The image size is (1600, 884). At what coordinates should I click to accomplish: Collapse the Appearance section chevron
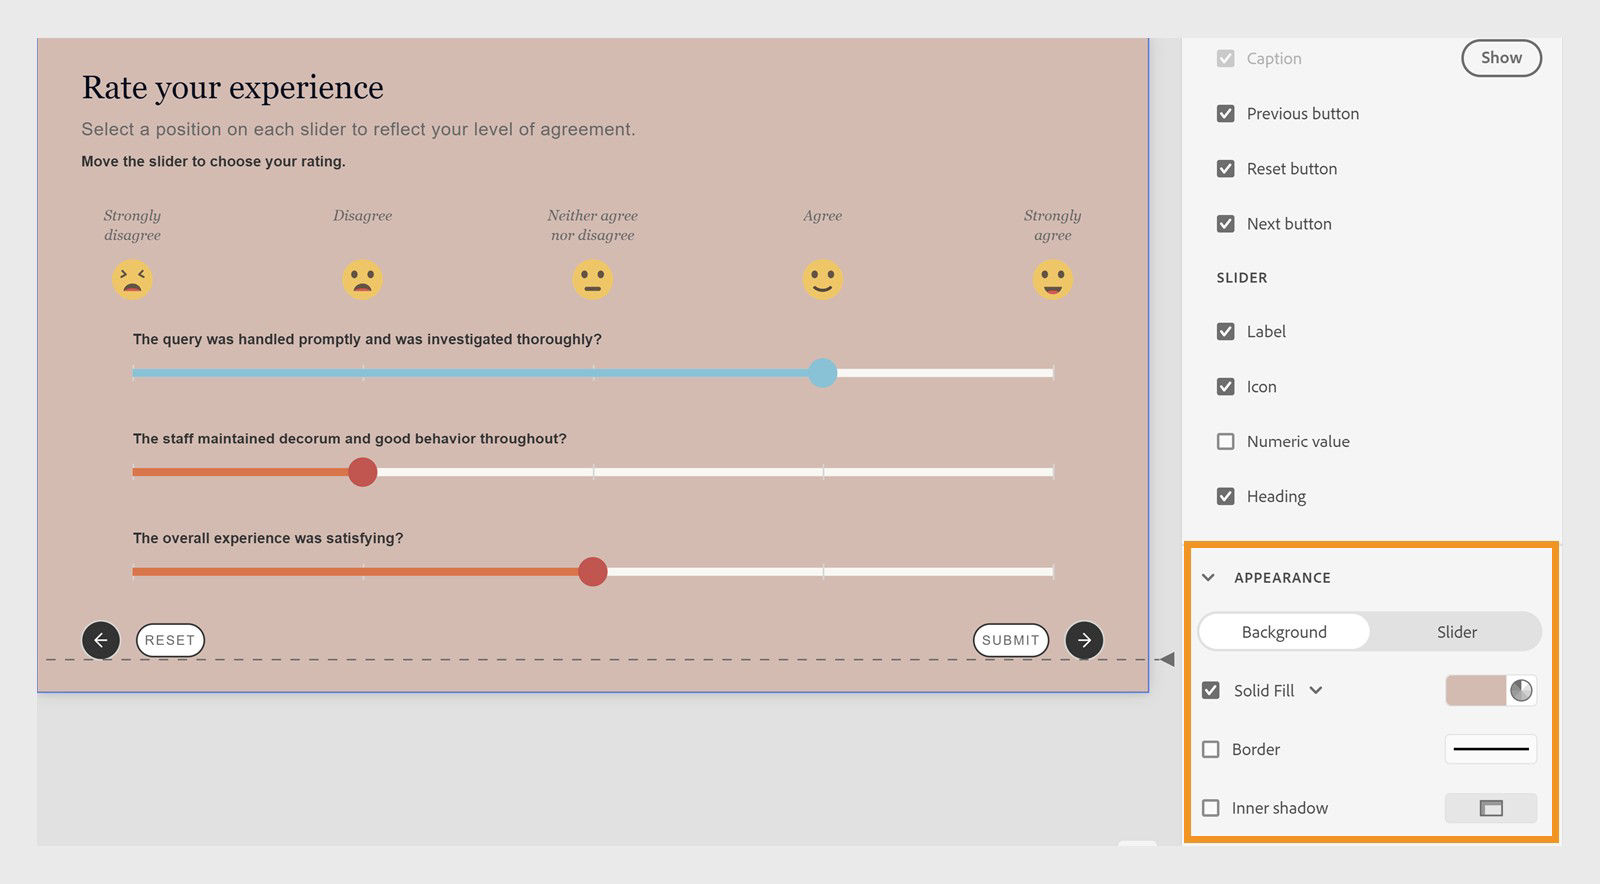1208,577
